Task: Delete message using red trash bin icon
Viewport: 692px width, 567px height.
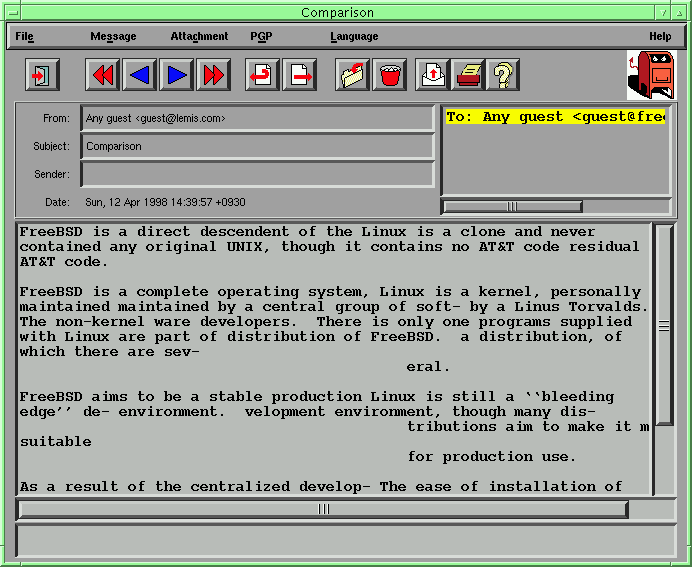Action: tap(389, 75)
